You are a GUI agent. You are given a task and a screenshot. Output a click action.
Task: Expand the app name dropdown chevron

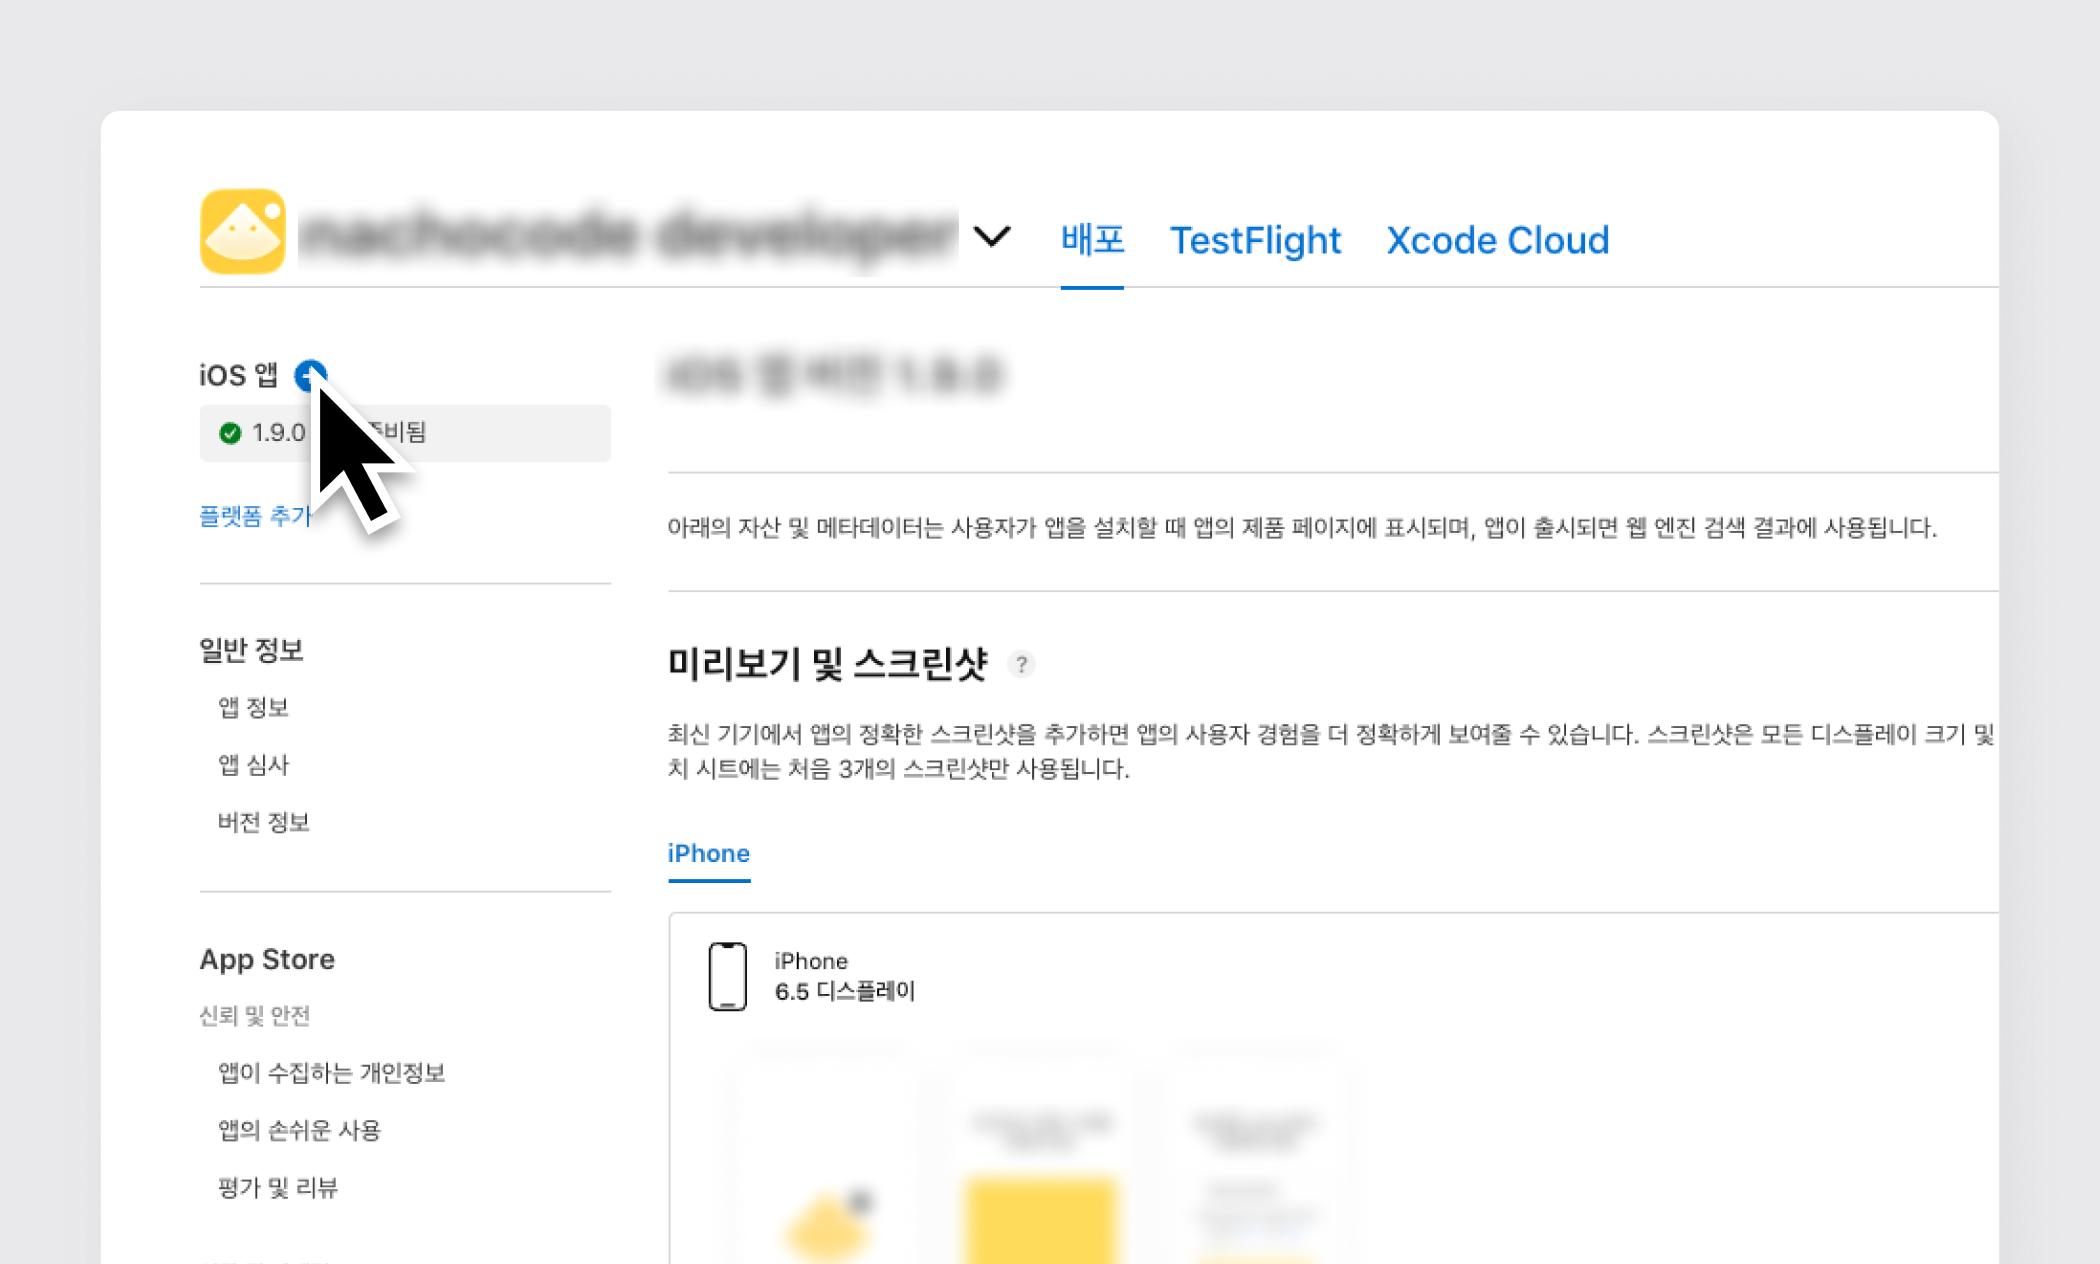tap(992, 237)
